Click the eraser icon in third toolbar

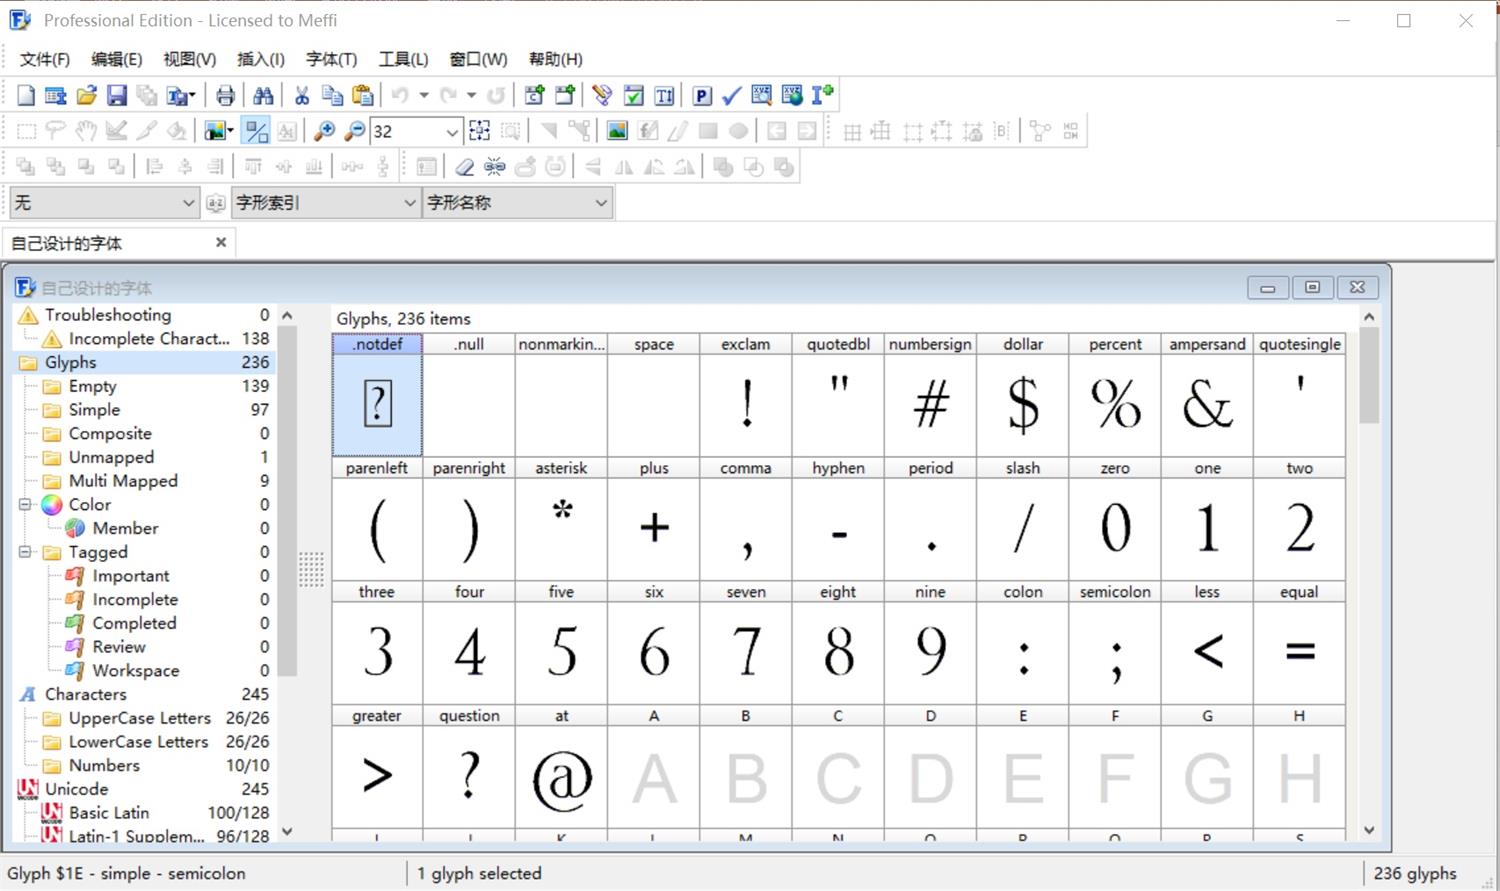pyautogui.click(x=464, y=167)
